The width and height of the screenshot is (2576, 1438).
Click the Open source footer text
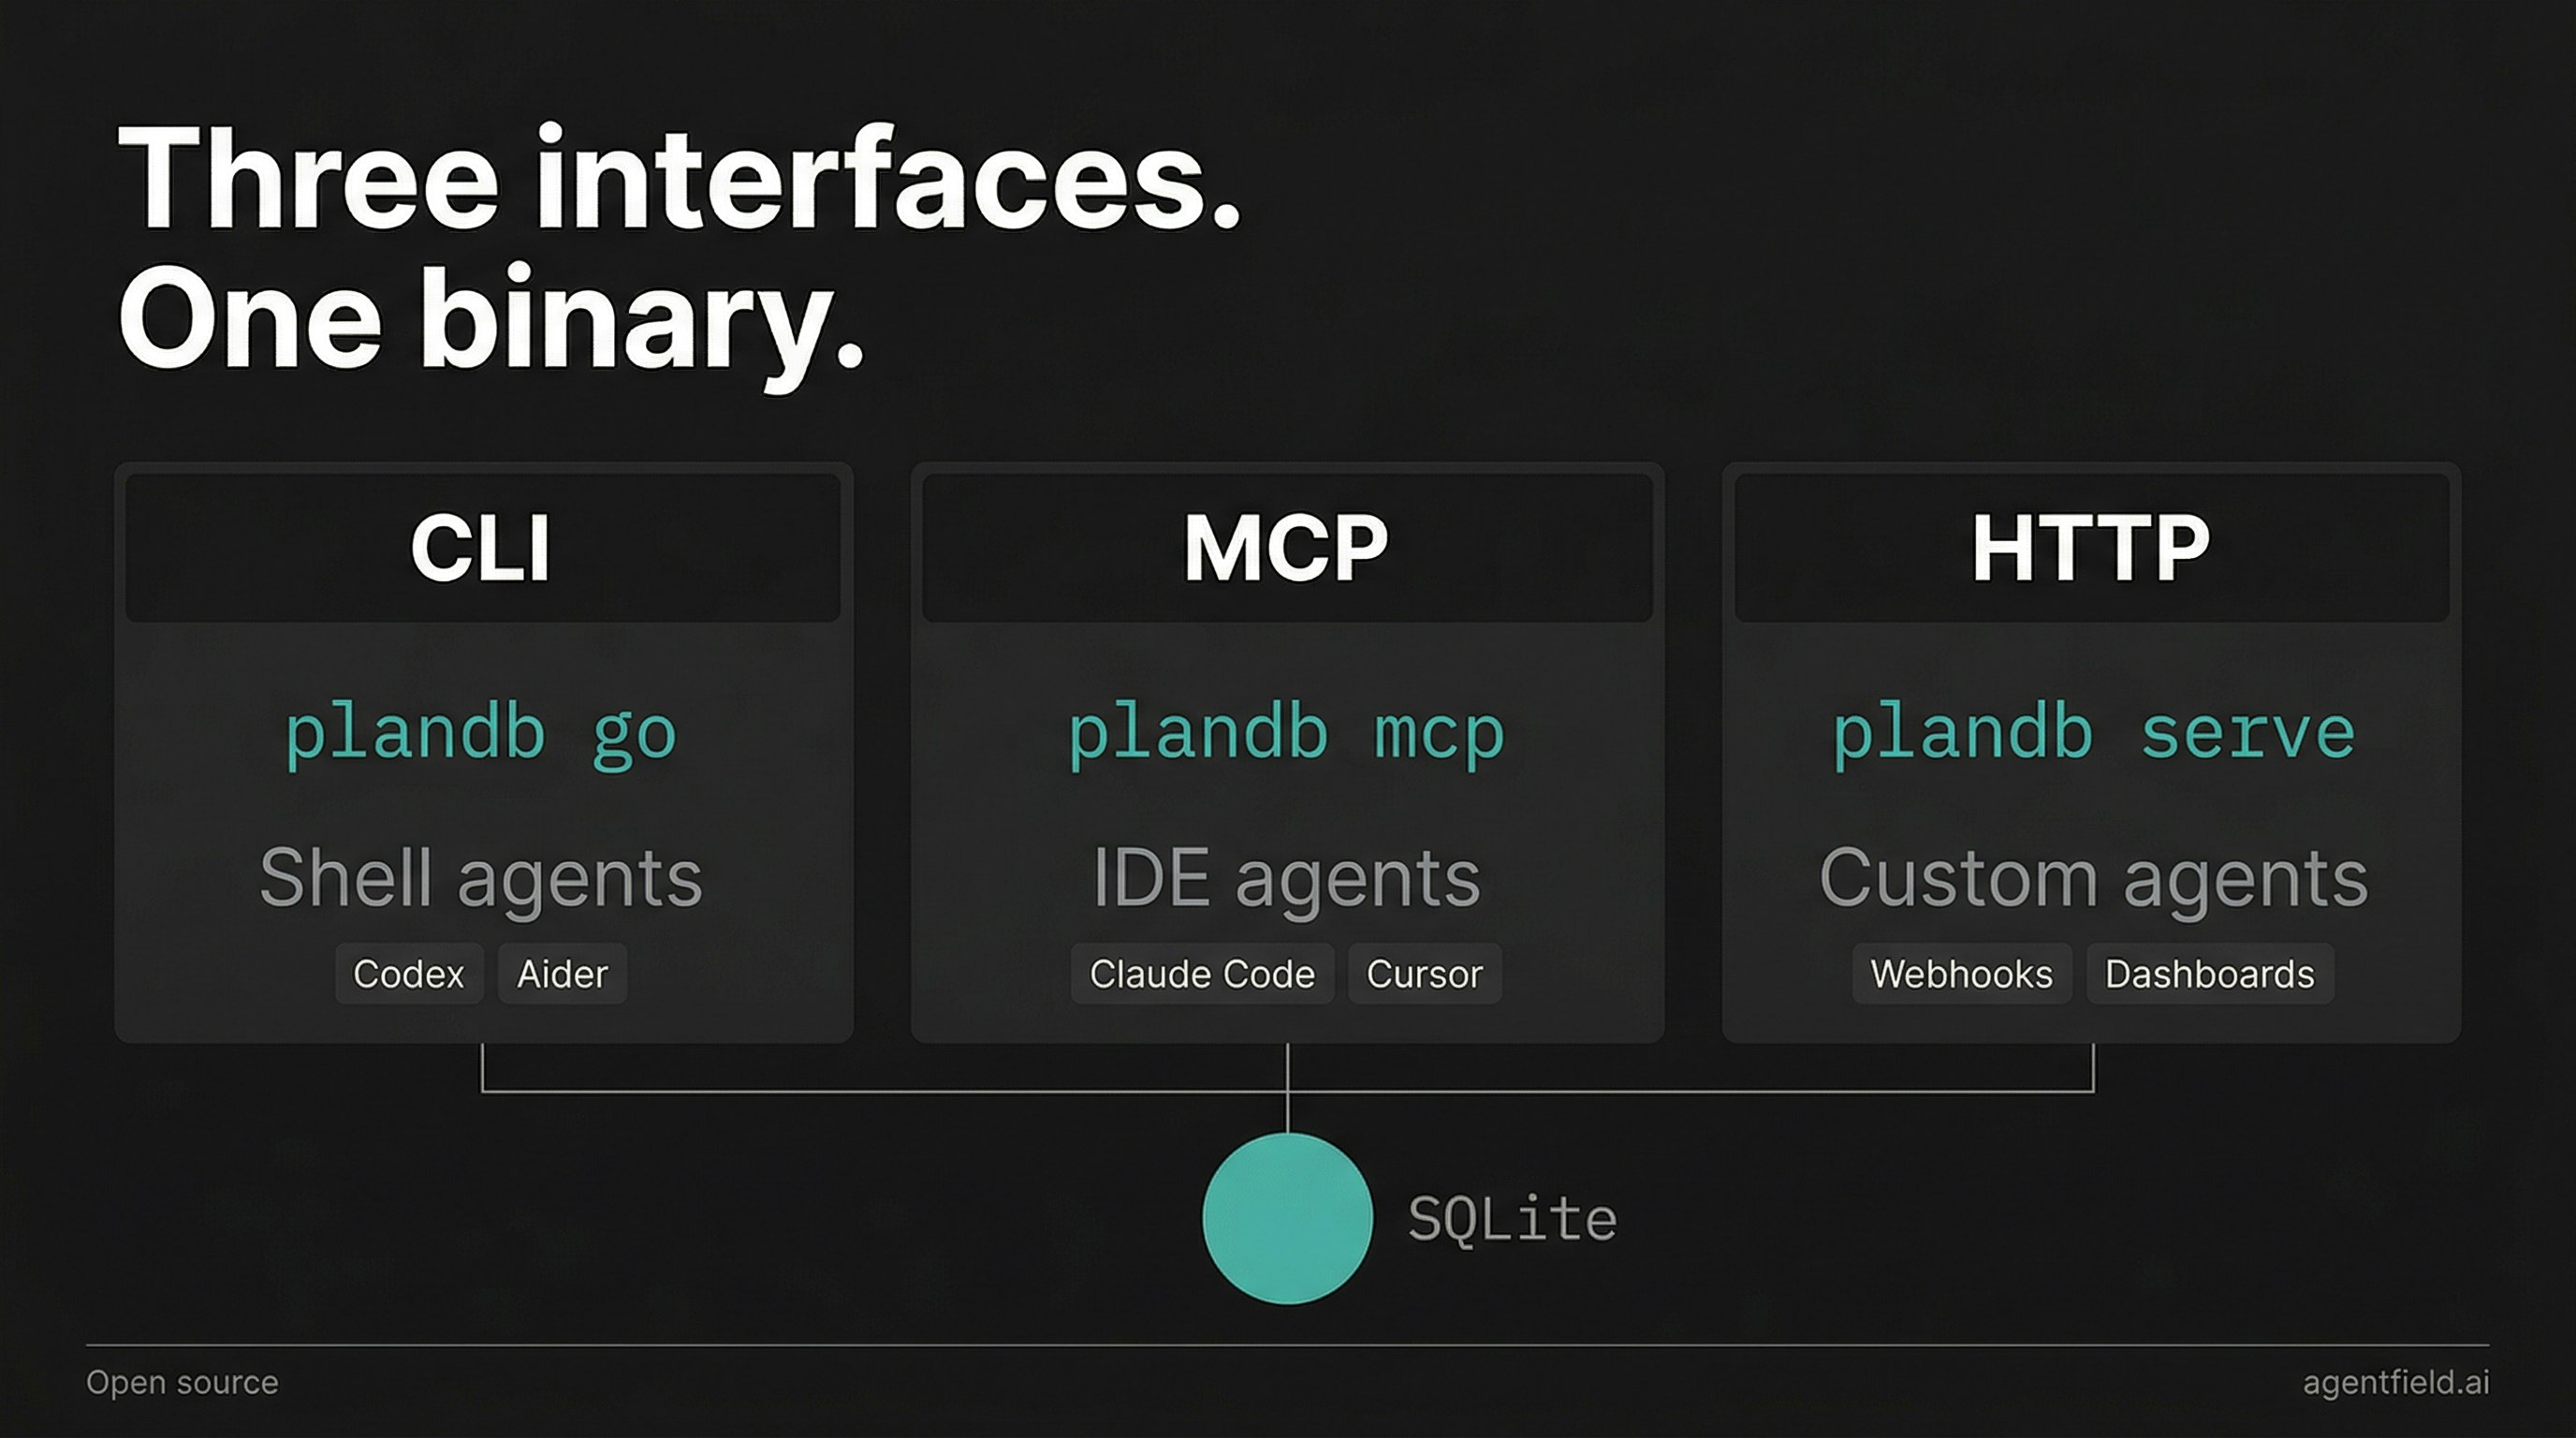coord(182,1382)
